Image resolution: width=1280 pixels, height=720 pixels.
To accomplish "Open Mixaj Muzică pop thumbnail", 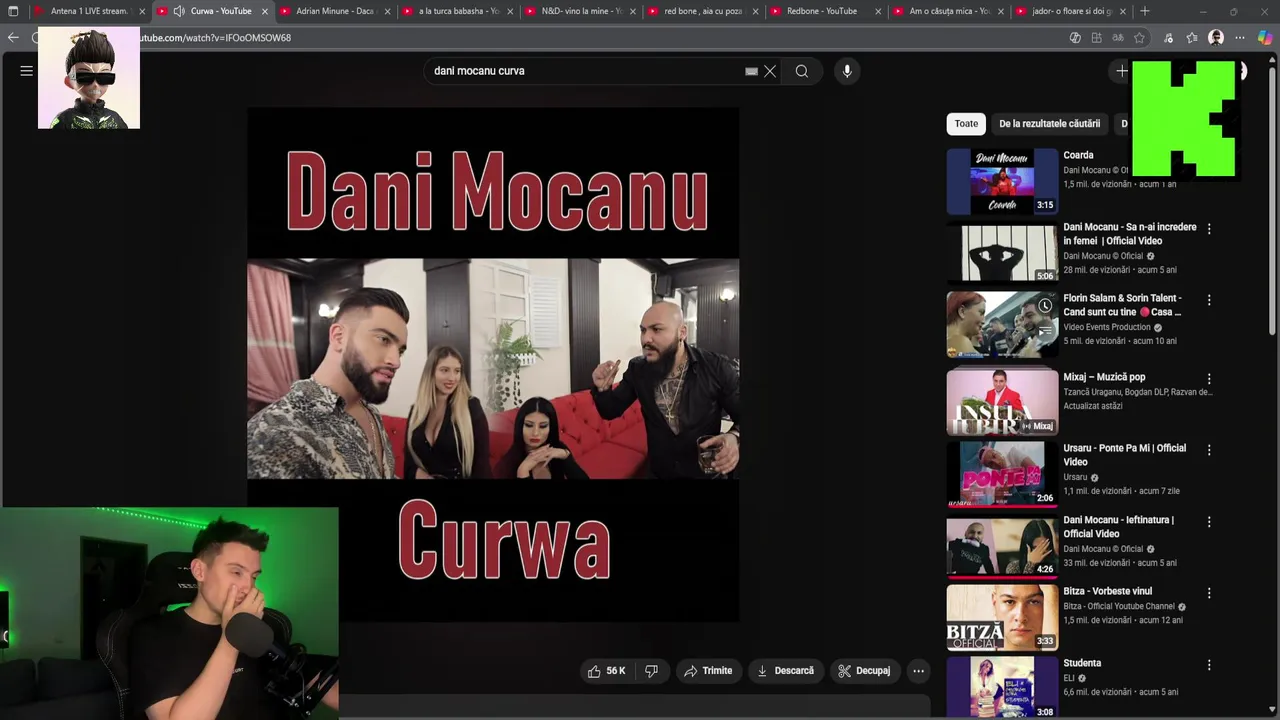I will (x=1002, y=402).
